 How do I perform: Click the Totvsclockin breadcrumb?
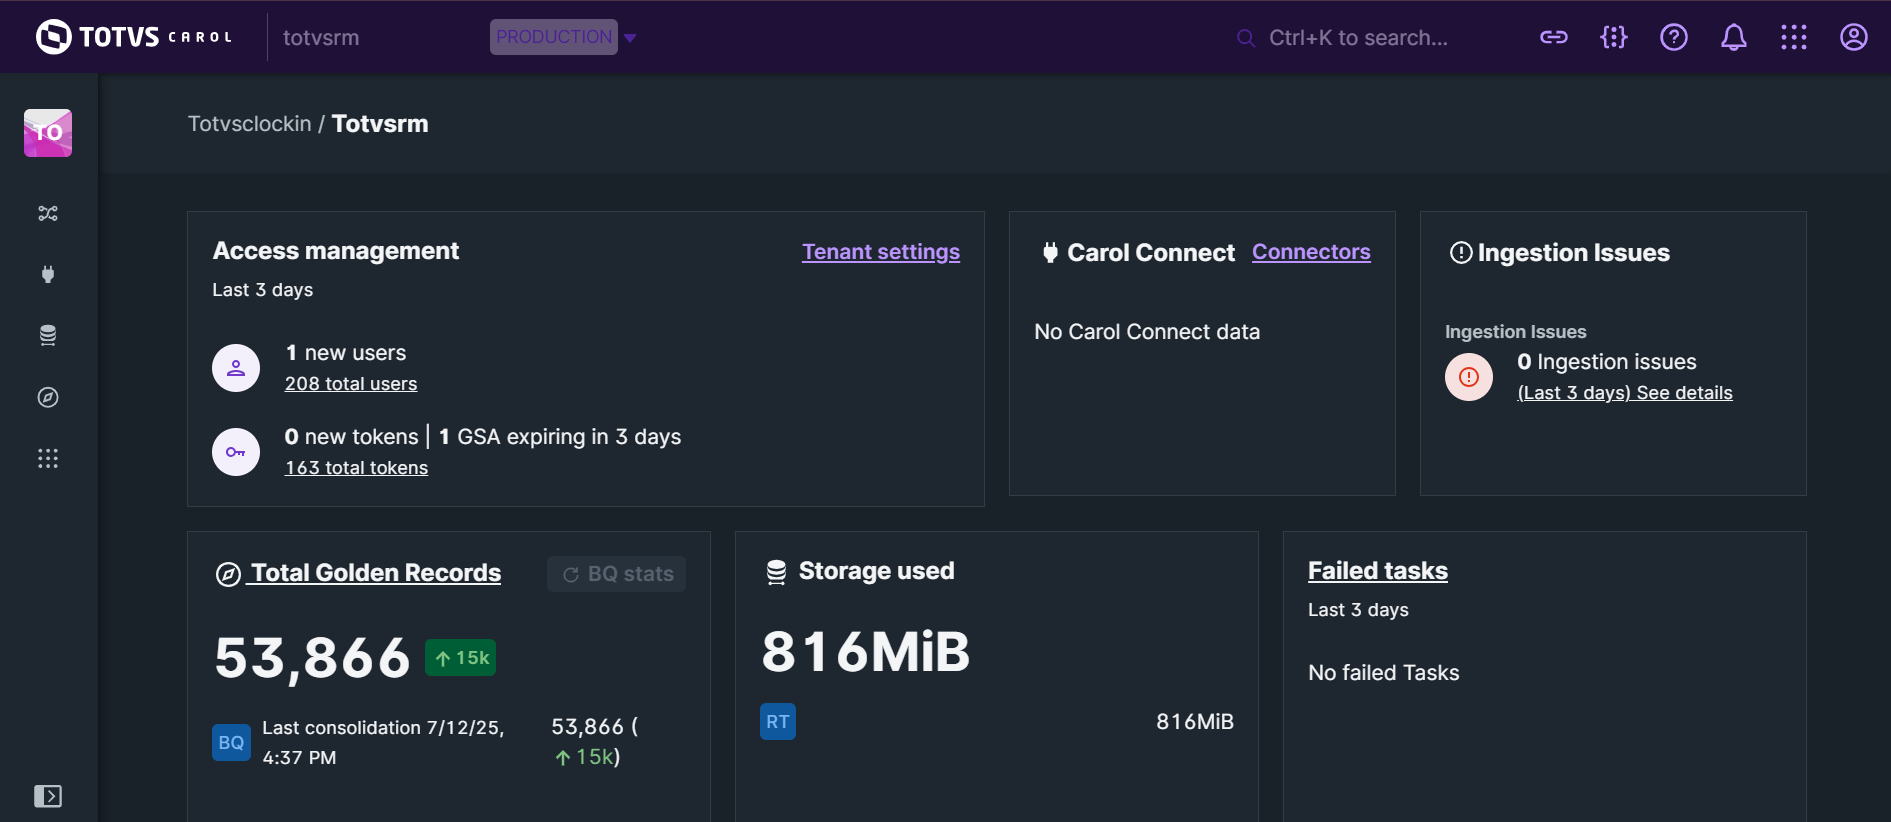coord(249,124)
